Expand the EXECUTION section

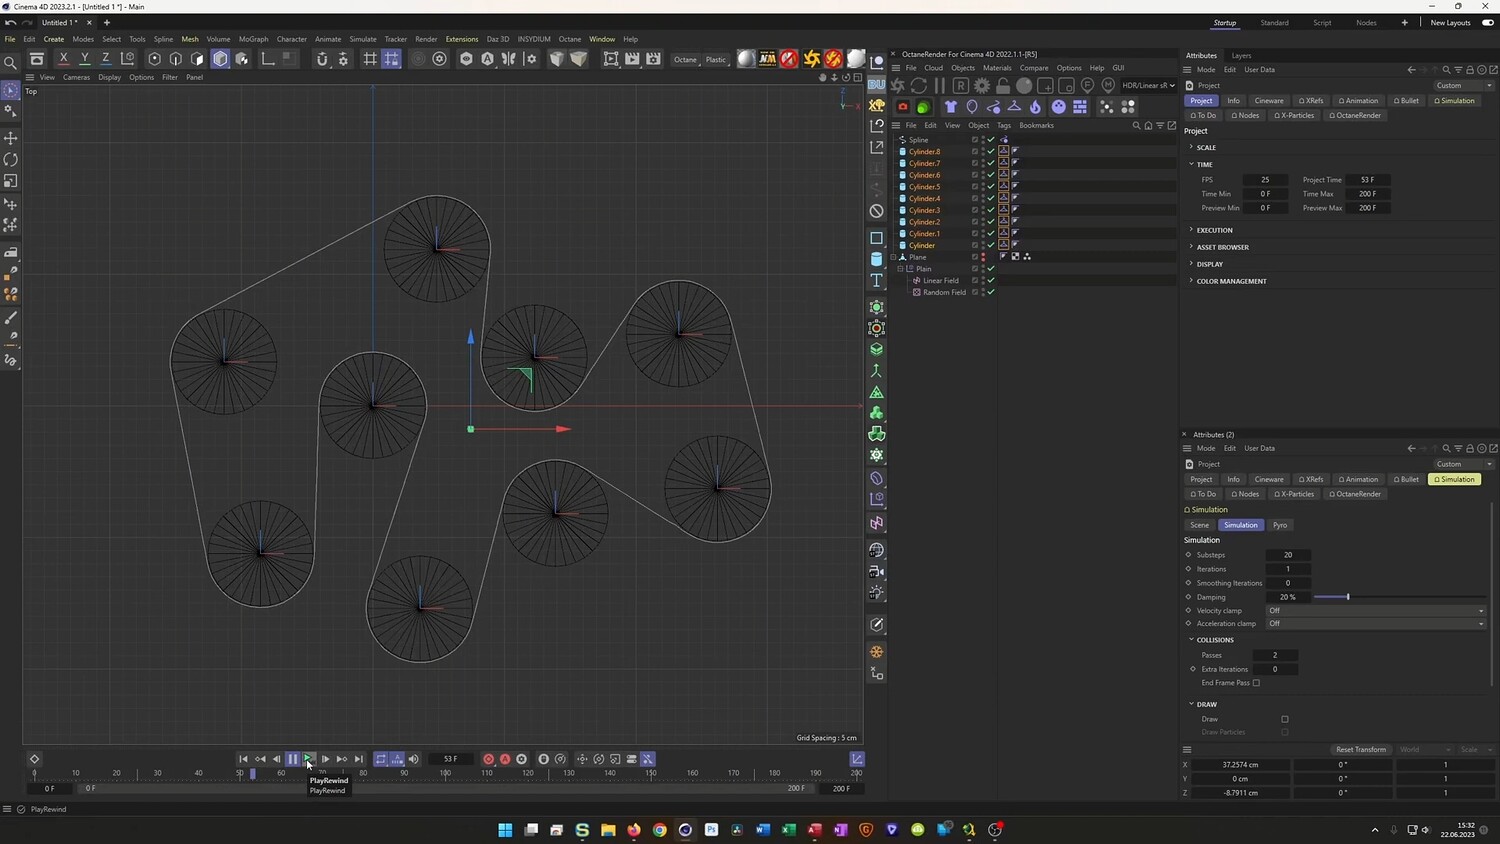pyautogui.click(x=1214, y=230)
